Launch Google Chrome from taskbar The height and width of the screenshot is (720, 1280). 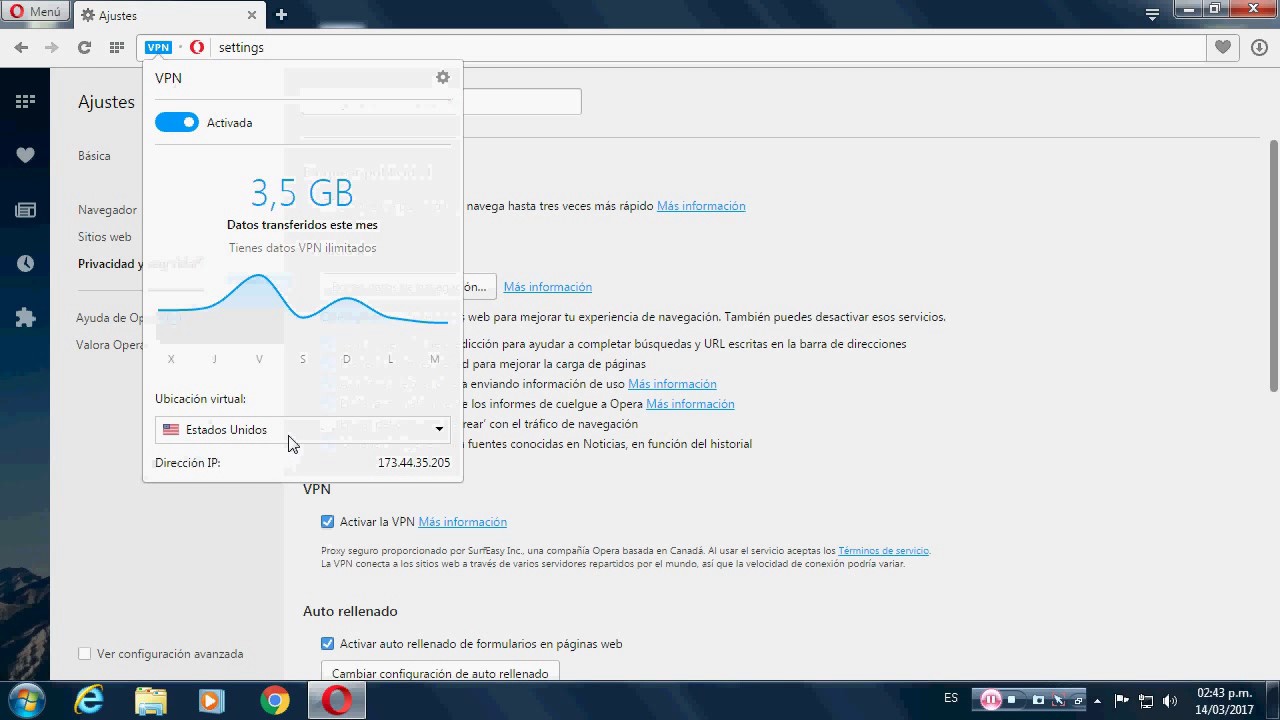pos(274,700)
